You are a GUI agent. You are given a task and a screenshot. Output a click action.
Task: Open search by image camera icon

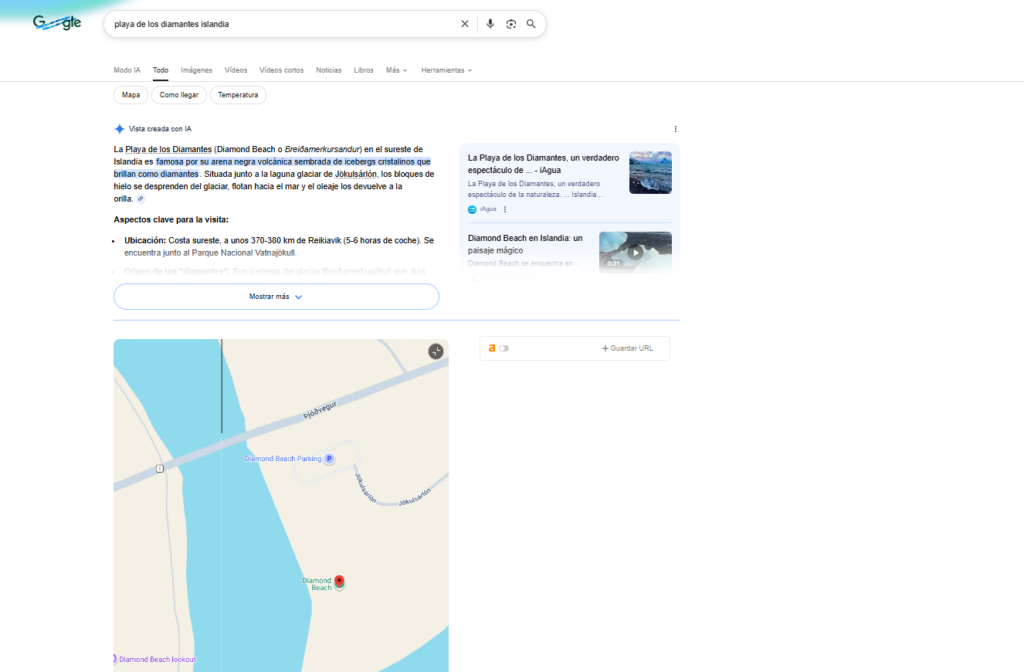510,24
